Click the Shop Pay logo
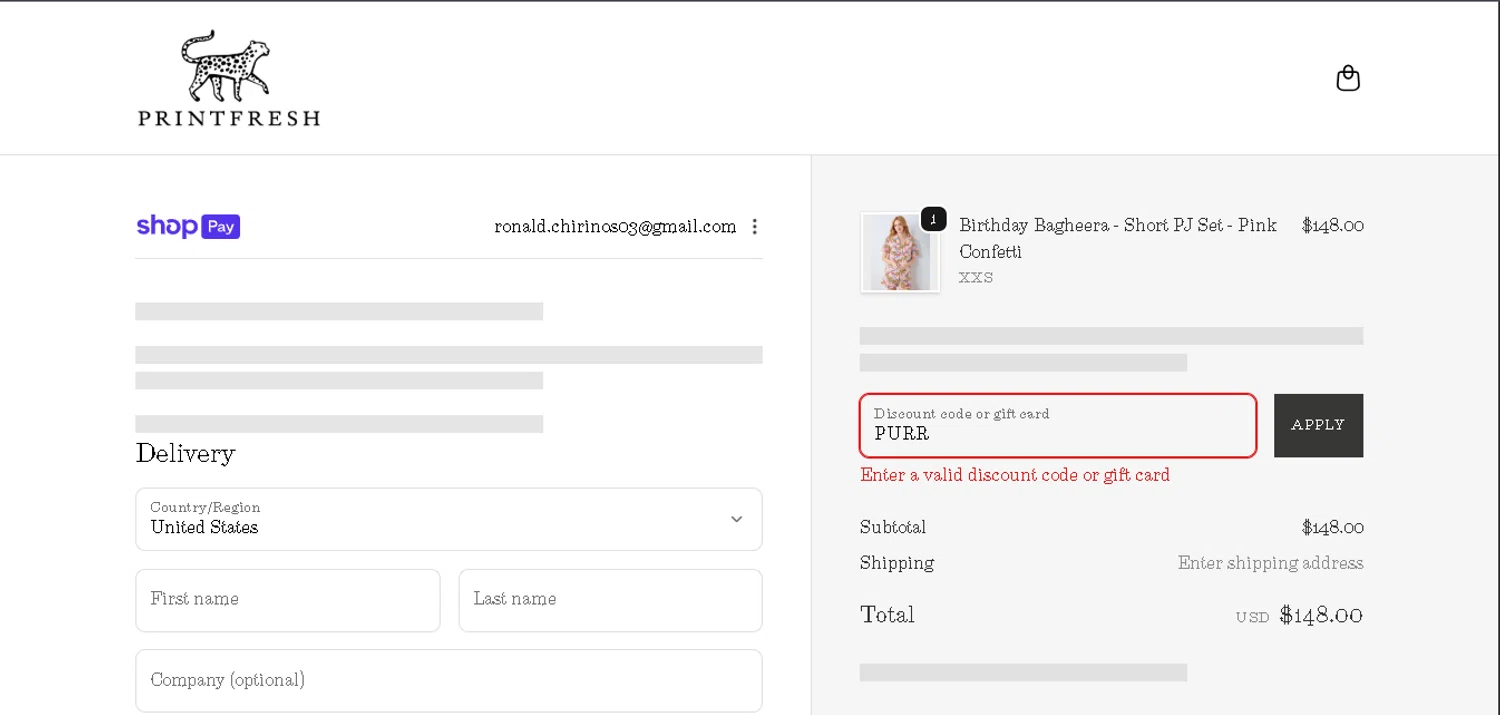This screenshot has width=1500, height=715. point(188,226)
